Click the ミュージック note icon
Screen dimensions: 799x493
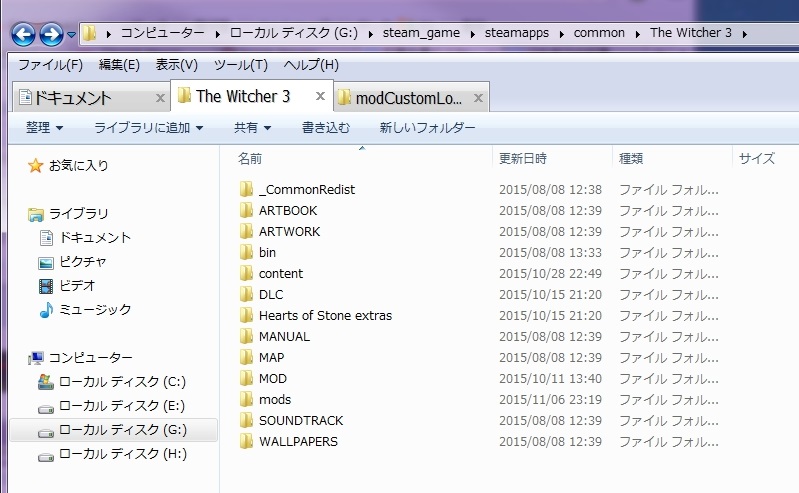coord(46,309)
